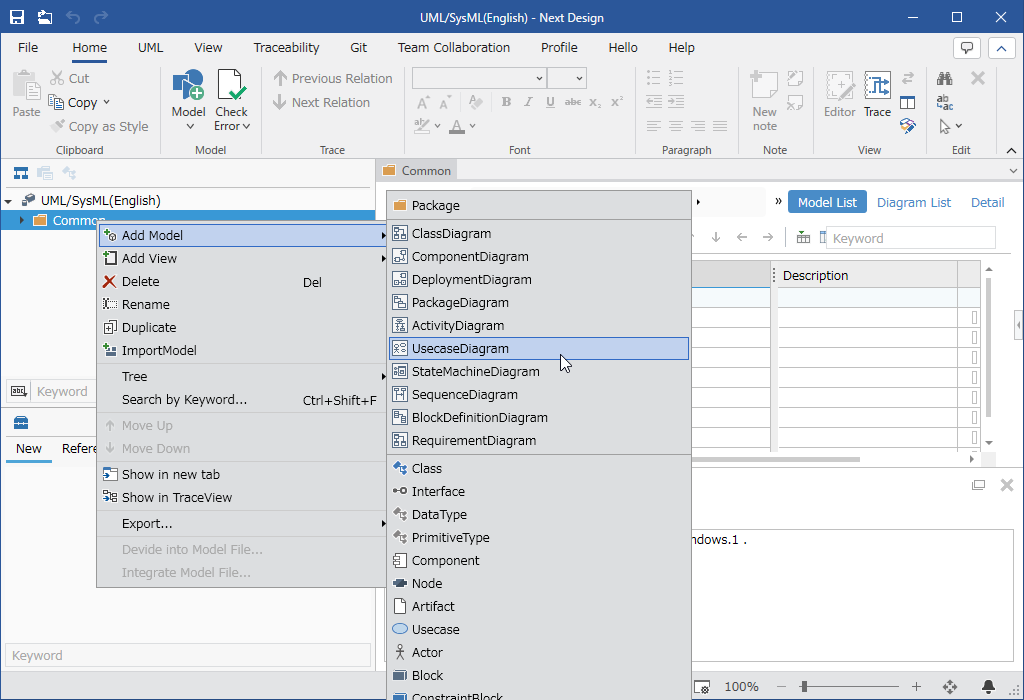Click the feedback speech bubble icon
1024x700 pixels.
tap(967, 48)
